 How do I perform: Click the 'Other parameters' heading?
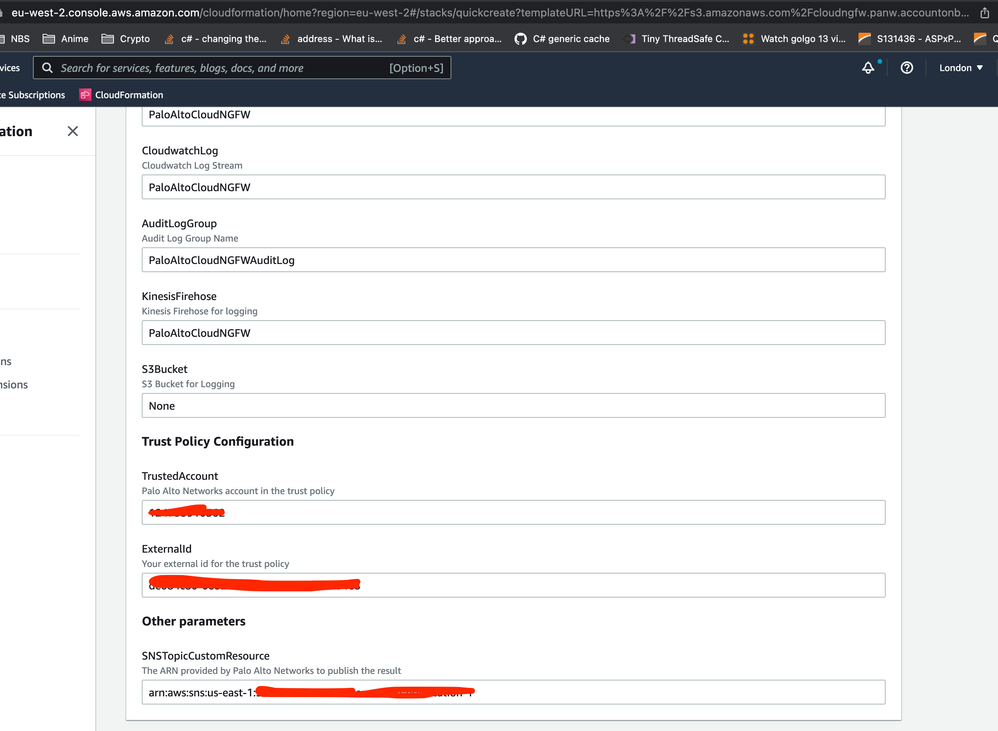pyautogui.click(x=193, y=622)
